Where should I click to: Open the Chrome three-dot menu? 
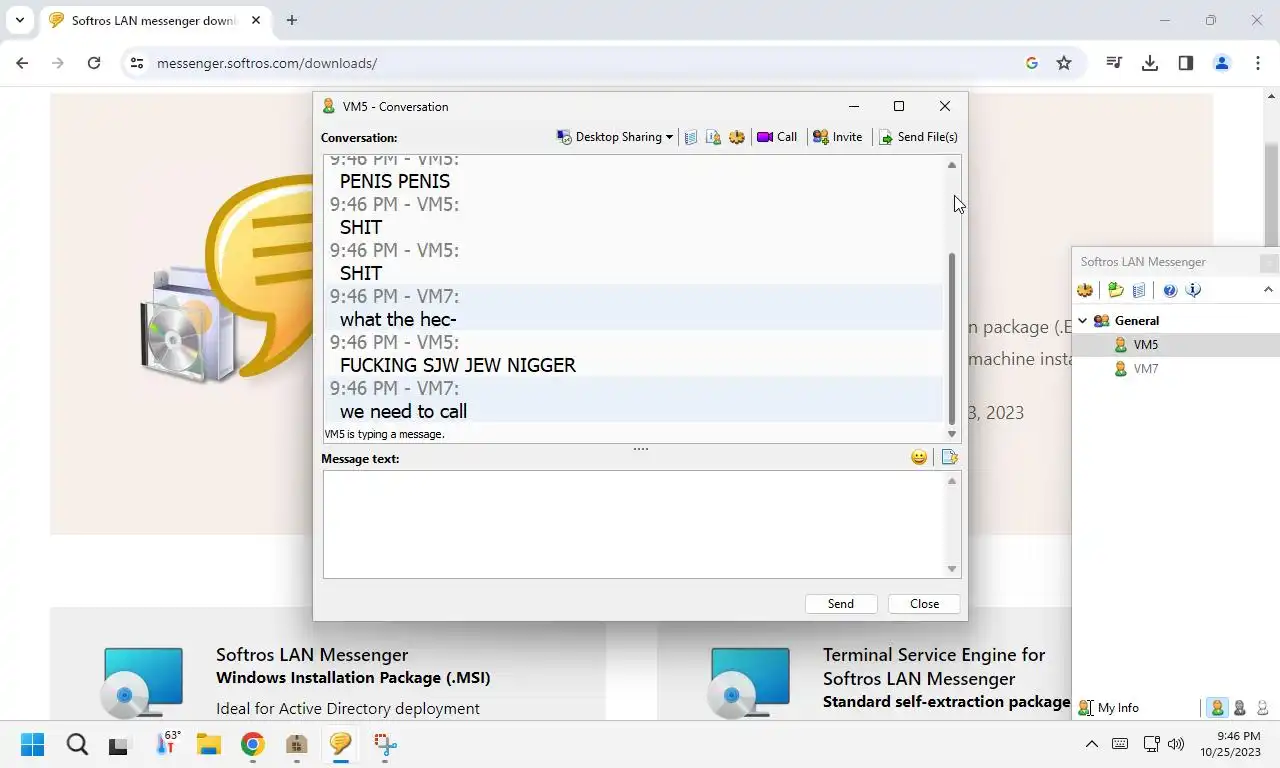pyautogui.click(x=1258, y=63)
